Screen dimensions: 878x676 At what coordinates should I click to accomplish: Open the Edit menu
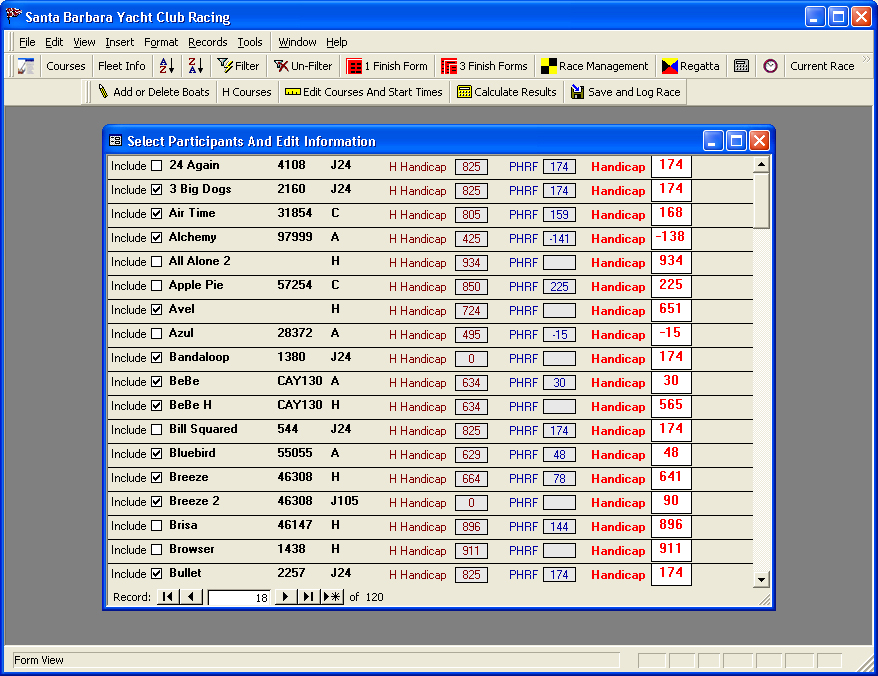[x=54, y=42]
